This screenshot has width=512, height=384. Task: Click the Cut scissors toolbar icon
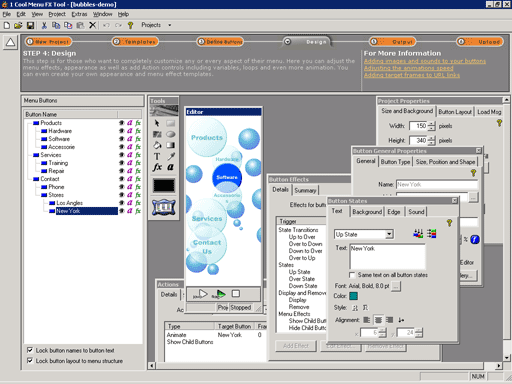[x=44, y=25]
